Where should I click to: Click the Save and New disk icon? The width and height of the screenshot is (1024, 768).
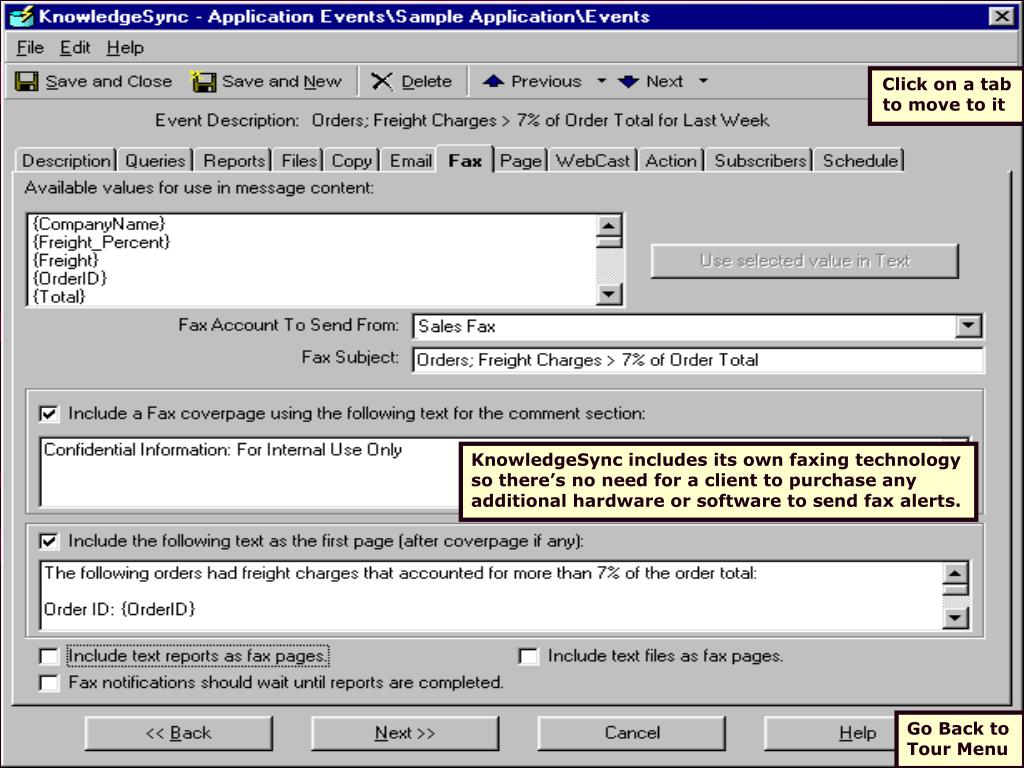[203, 82]
